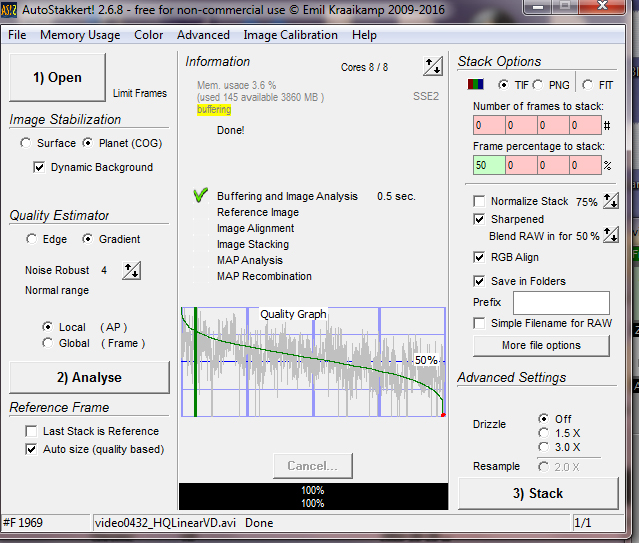Image resolution: width=639 pixels, height=543 pixels.
Task: Adjust the Normalize Stack 75% stepper
Action: point(610,201)
